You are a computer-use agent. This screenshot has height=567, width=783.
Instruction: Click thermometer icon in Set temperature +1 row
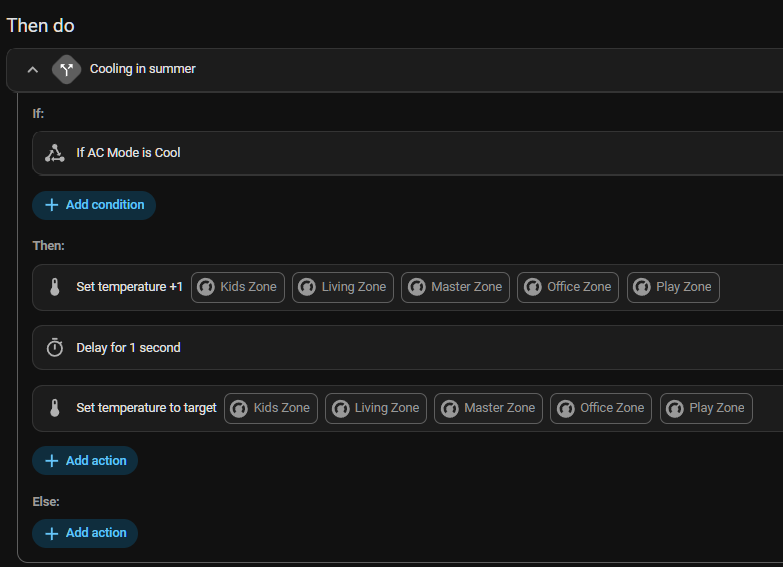click(x=55, y=287)
